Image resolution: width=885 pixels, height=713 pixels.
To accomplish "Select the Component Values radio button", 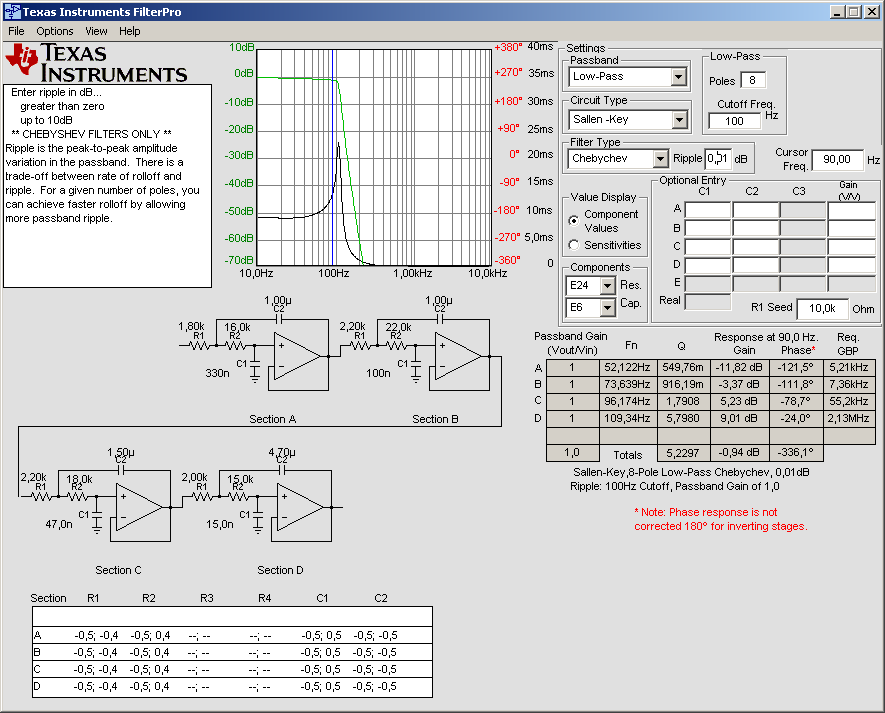I will pyautogui.click(x=574, y=221).
